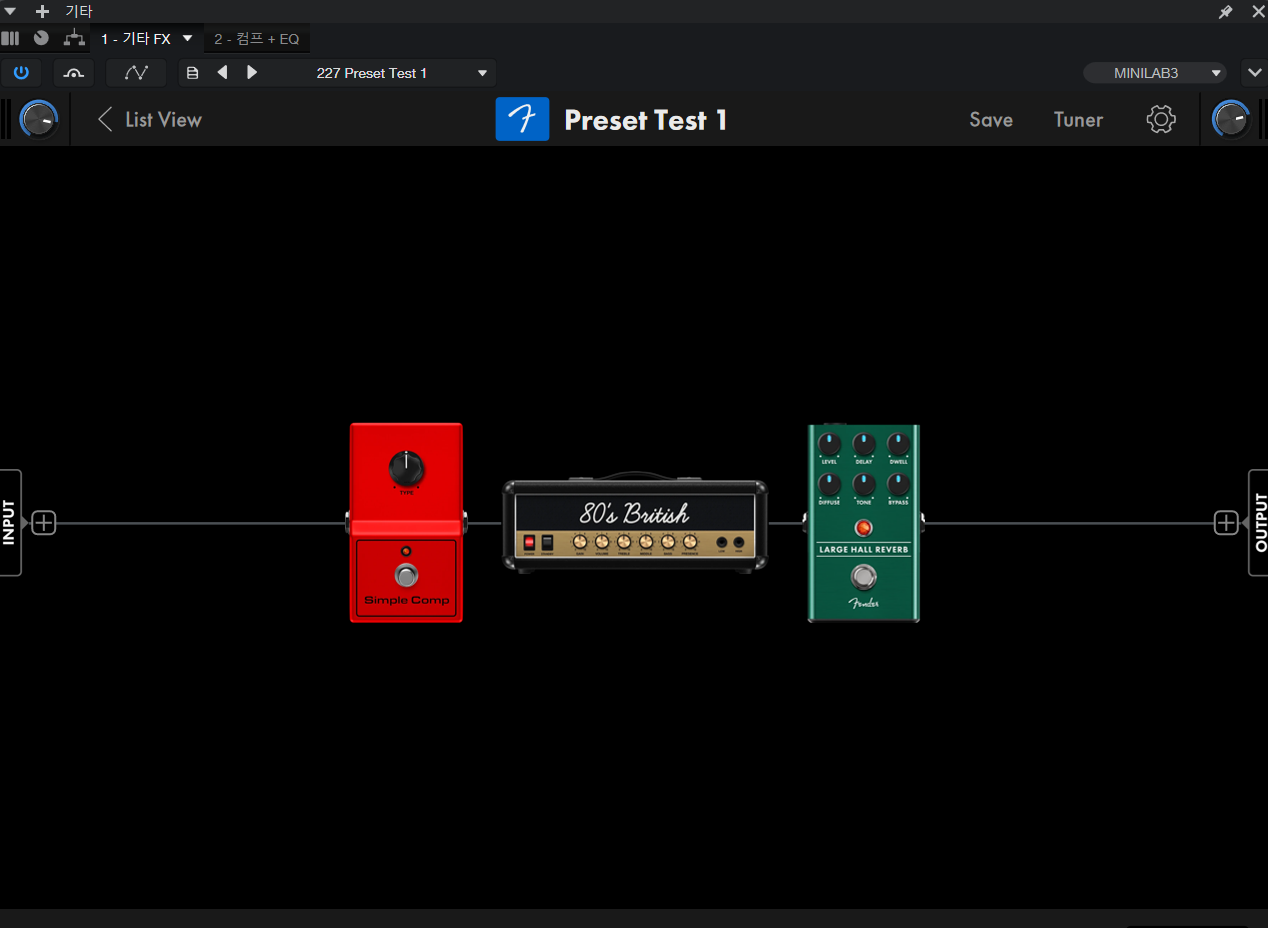Click the Save button

[x=990, y=120]
